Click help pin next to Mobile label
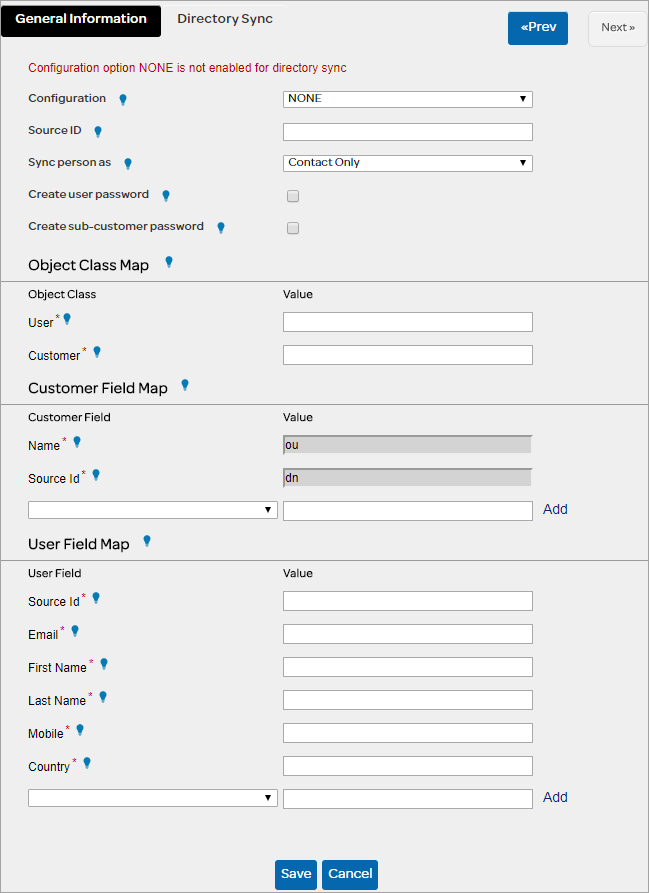The height and width of the screenshot is (893, 649). coord(80,730)
